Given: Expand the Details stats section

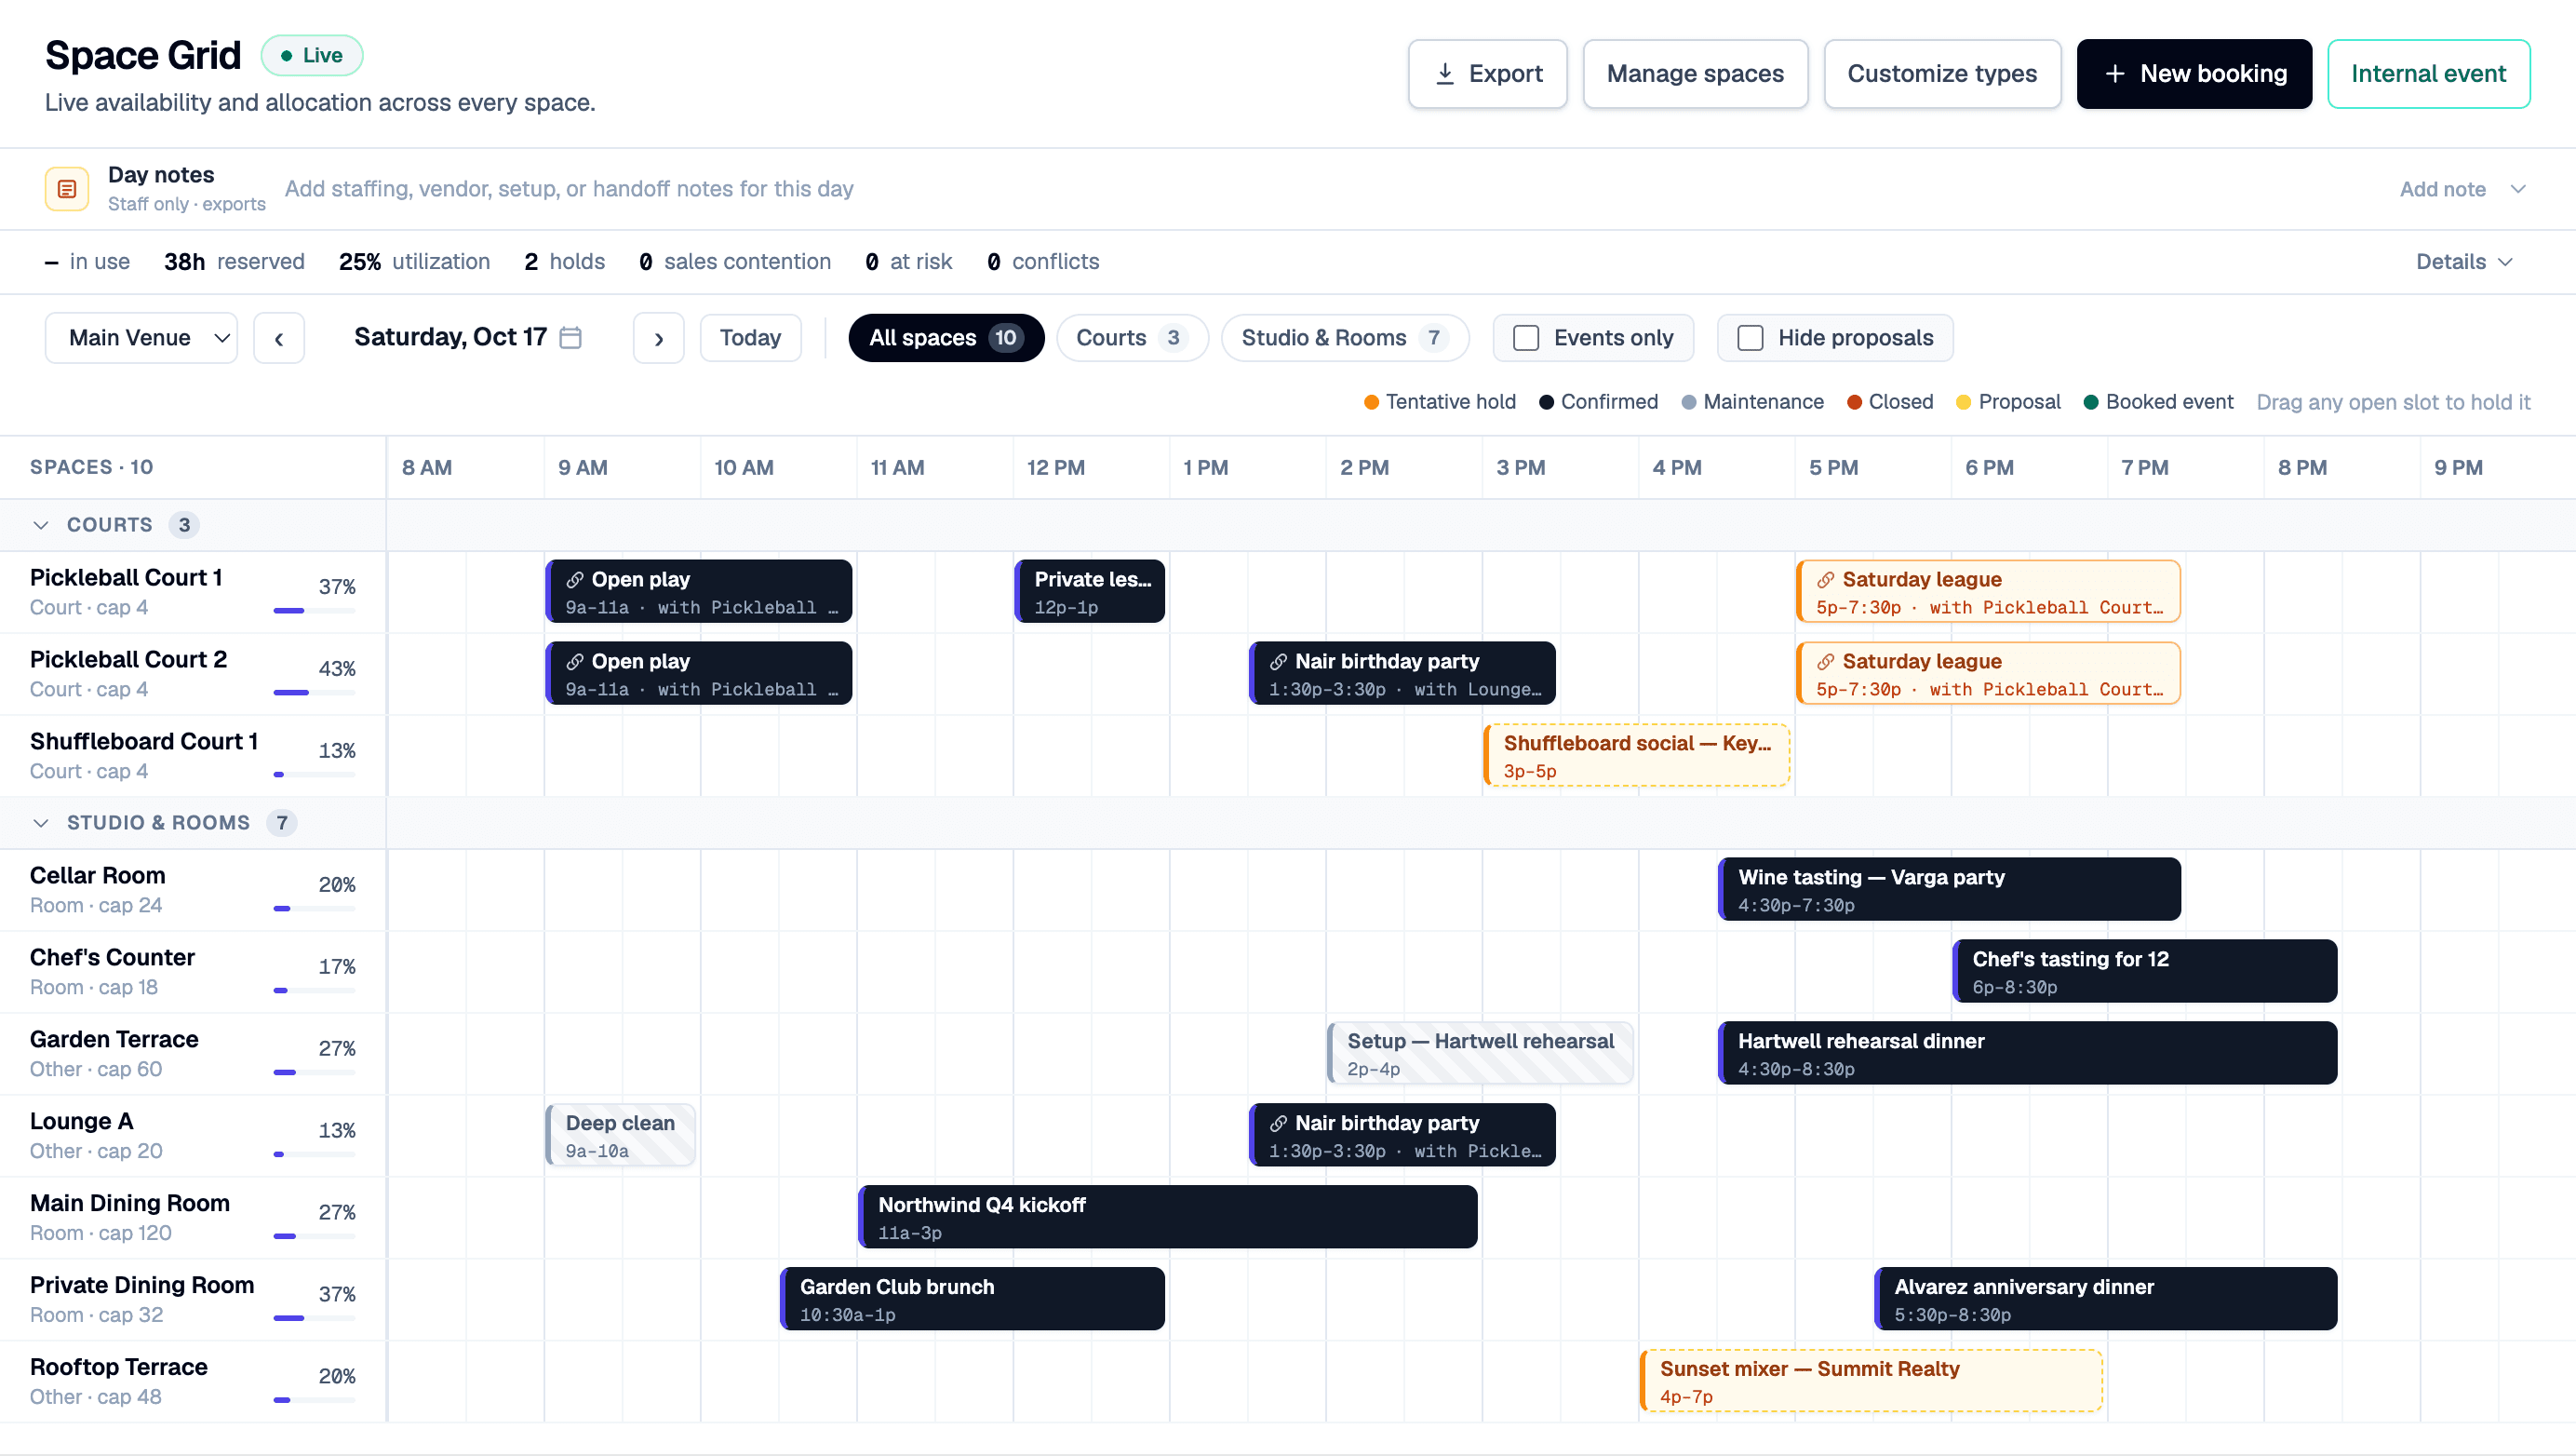Looking at the screenshot, I should (2464, 262).
